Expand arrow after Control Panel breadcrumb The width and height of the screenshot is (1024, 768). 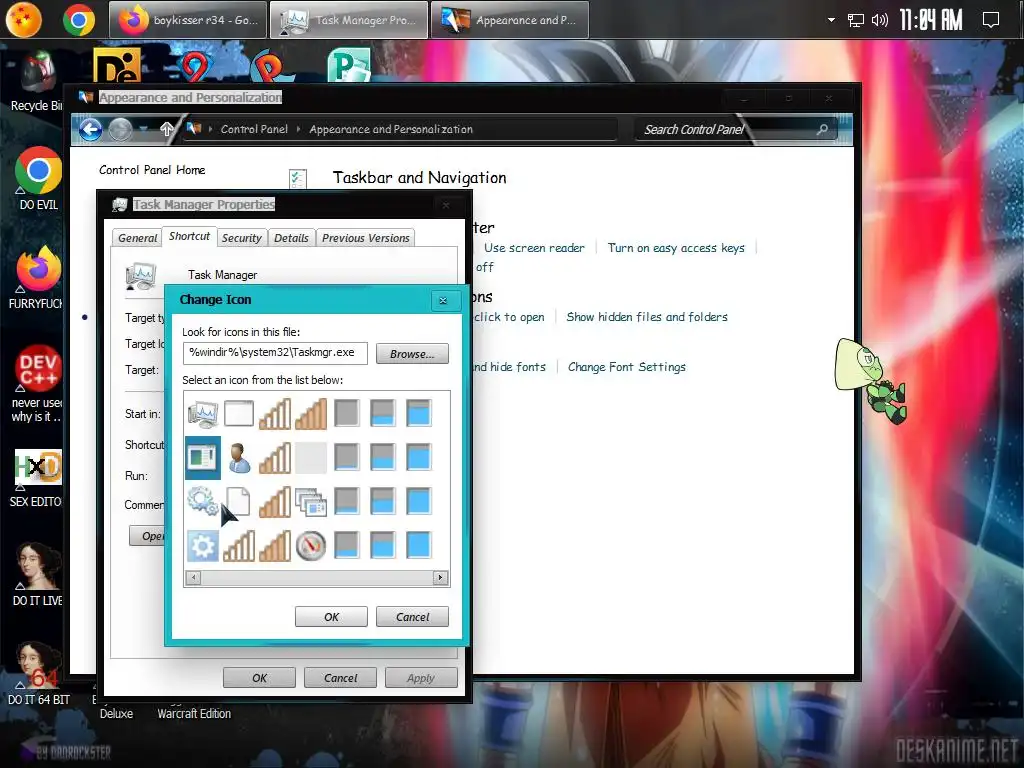click(298, 129)
